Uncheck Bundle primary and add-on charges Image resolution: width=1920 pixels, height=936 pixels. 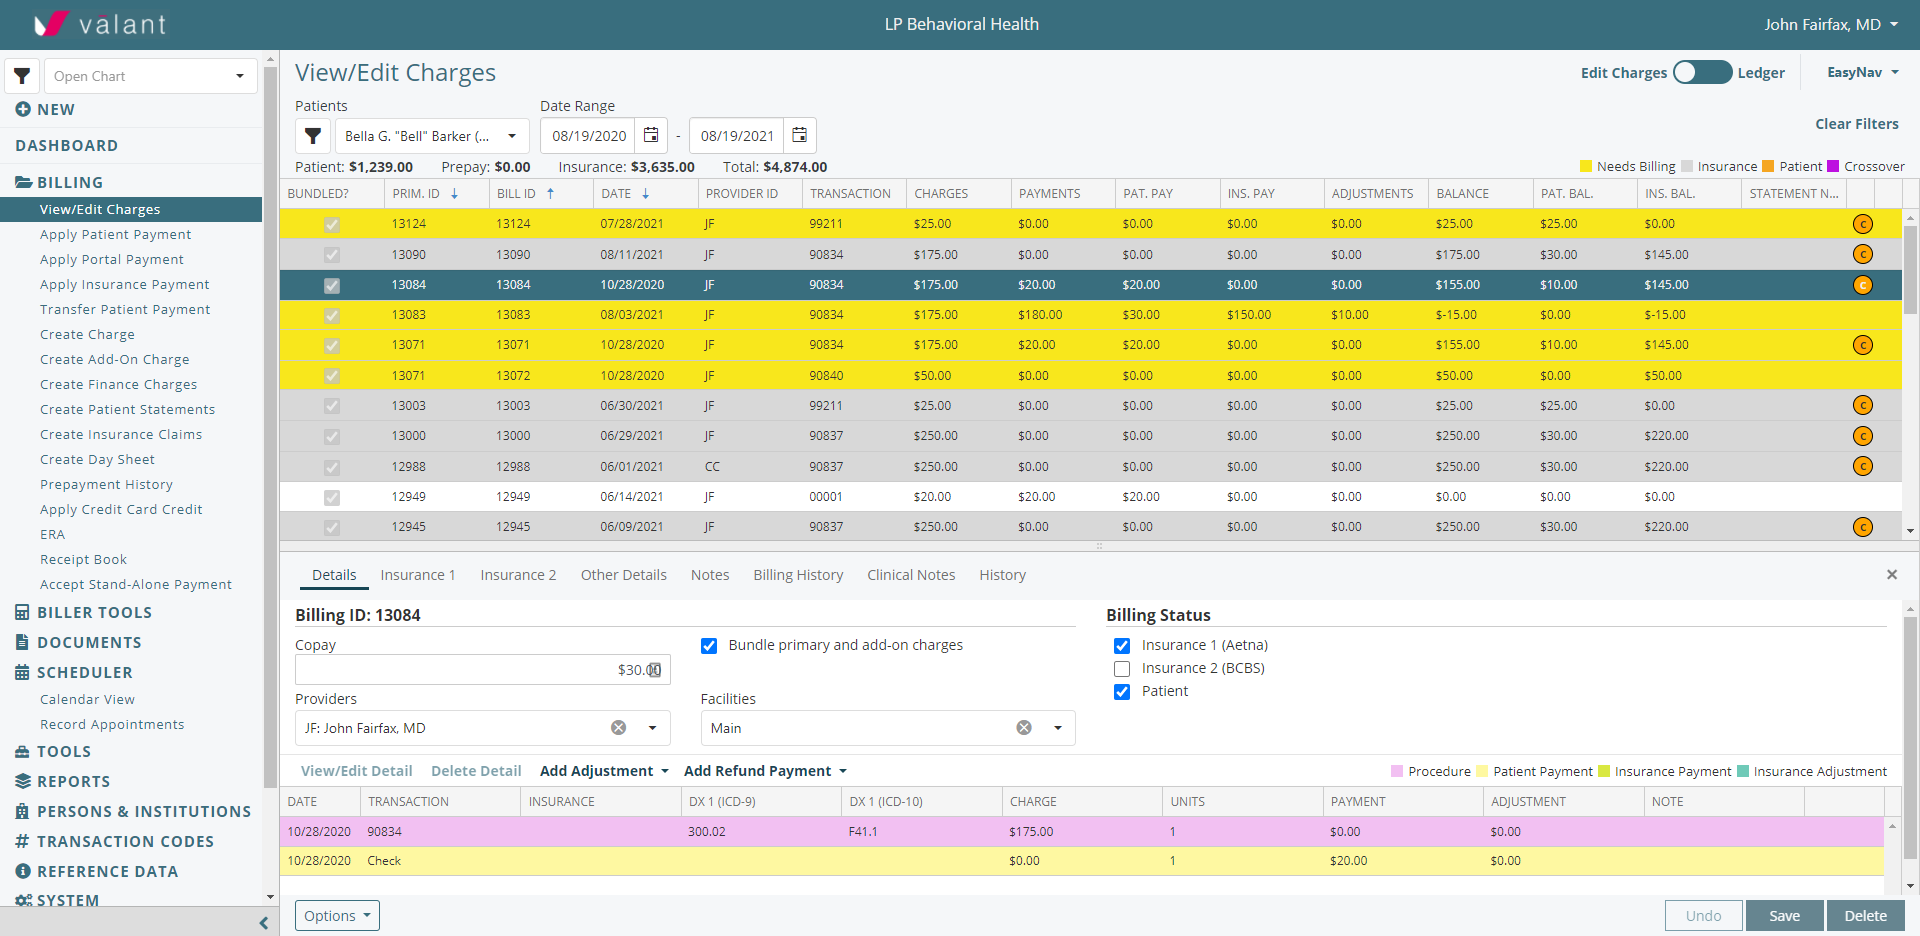point(709,646)
